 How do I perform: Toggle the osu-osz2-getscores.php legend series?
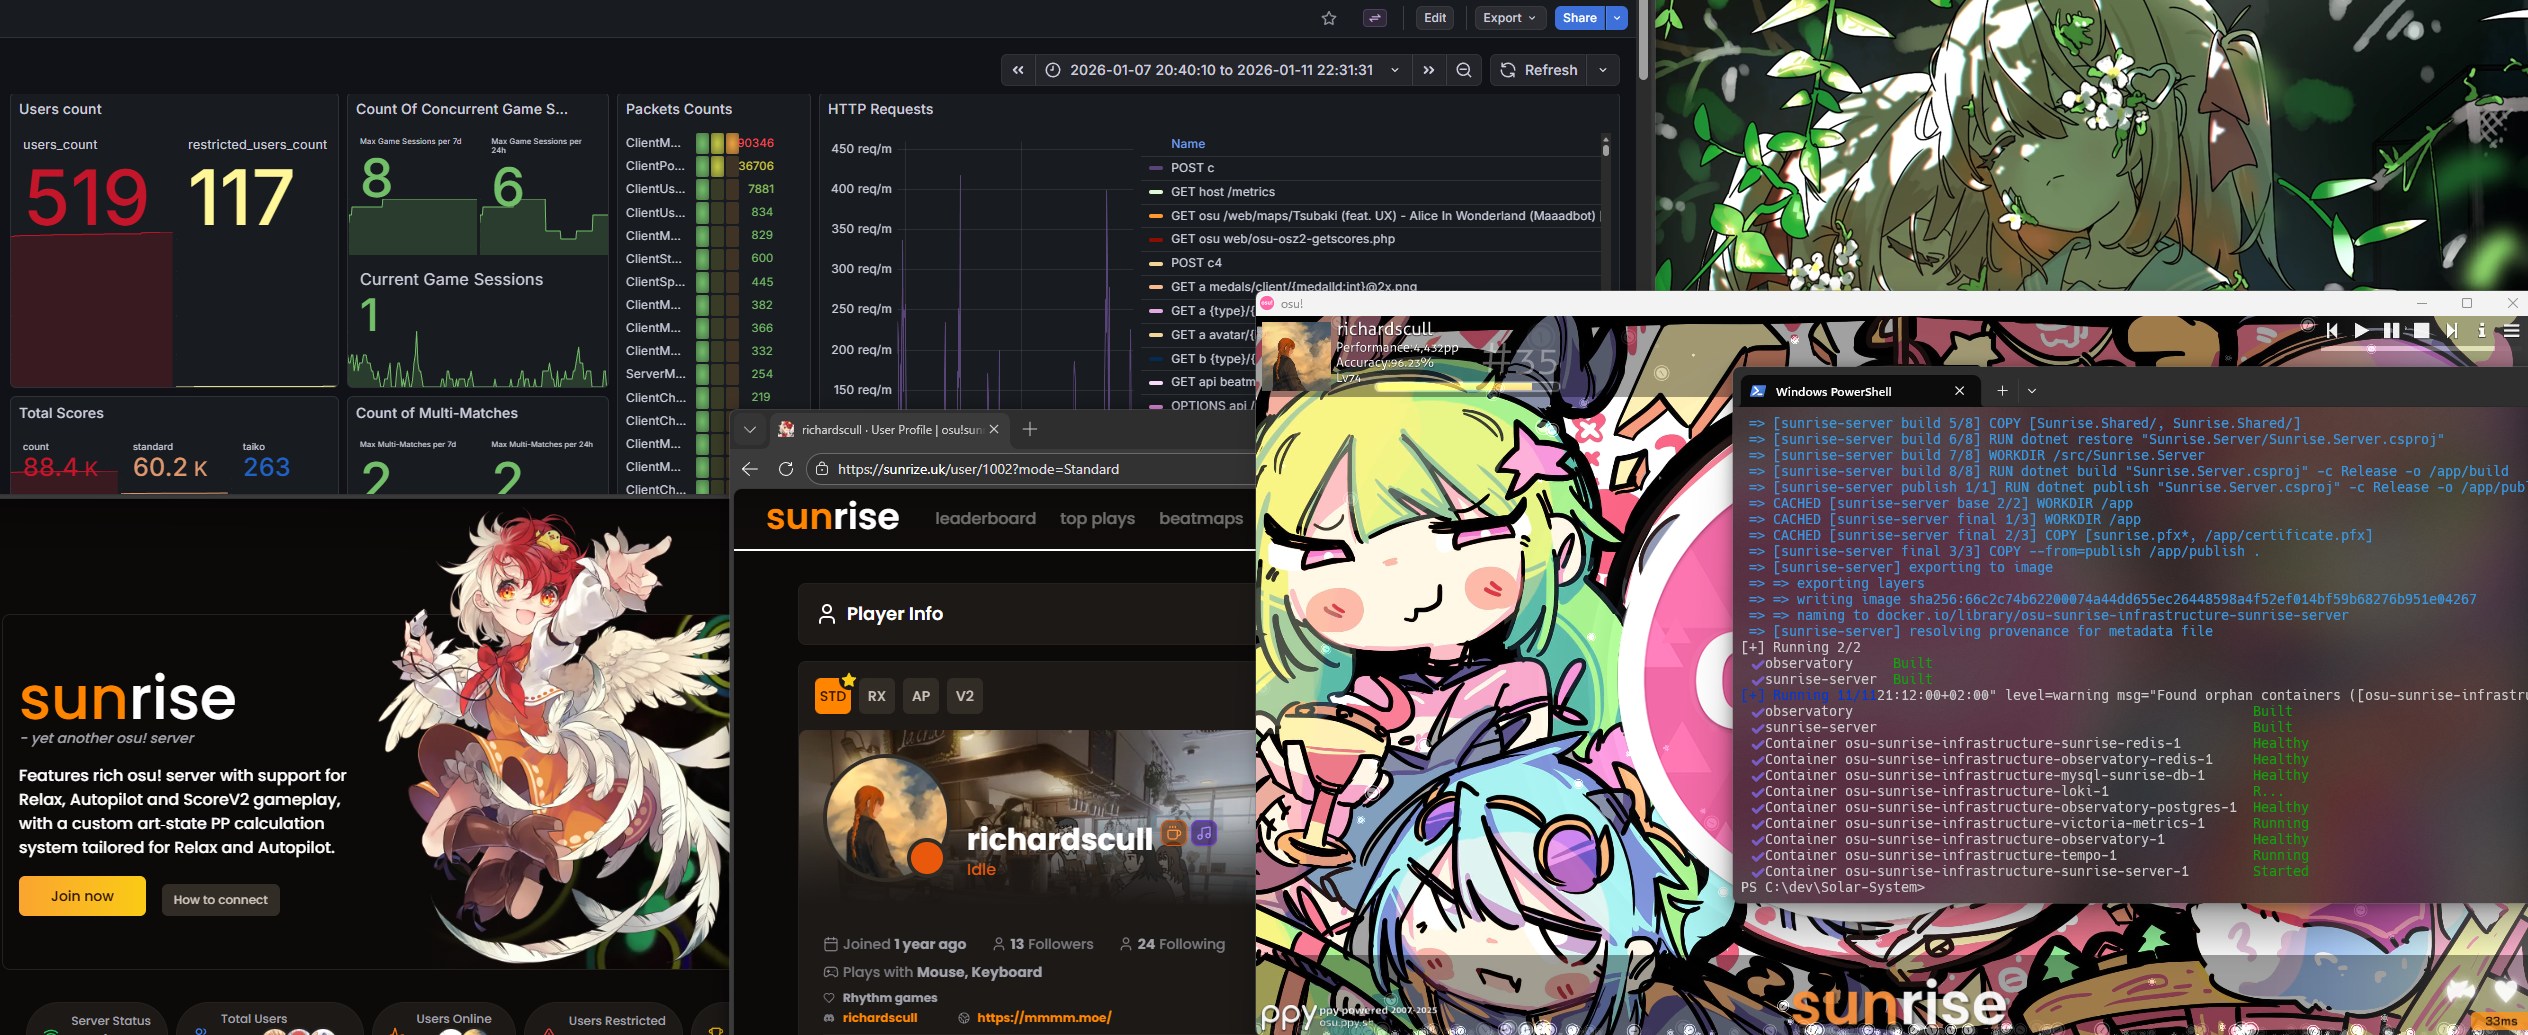pyautogui.click(x=1282, y=239)
